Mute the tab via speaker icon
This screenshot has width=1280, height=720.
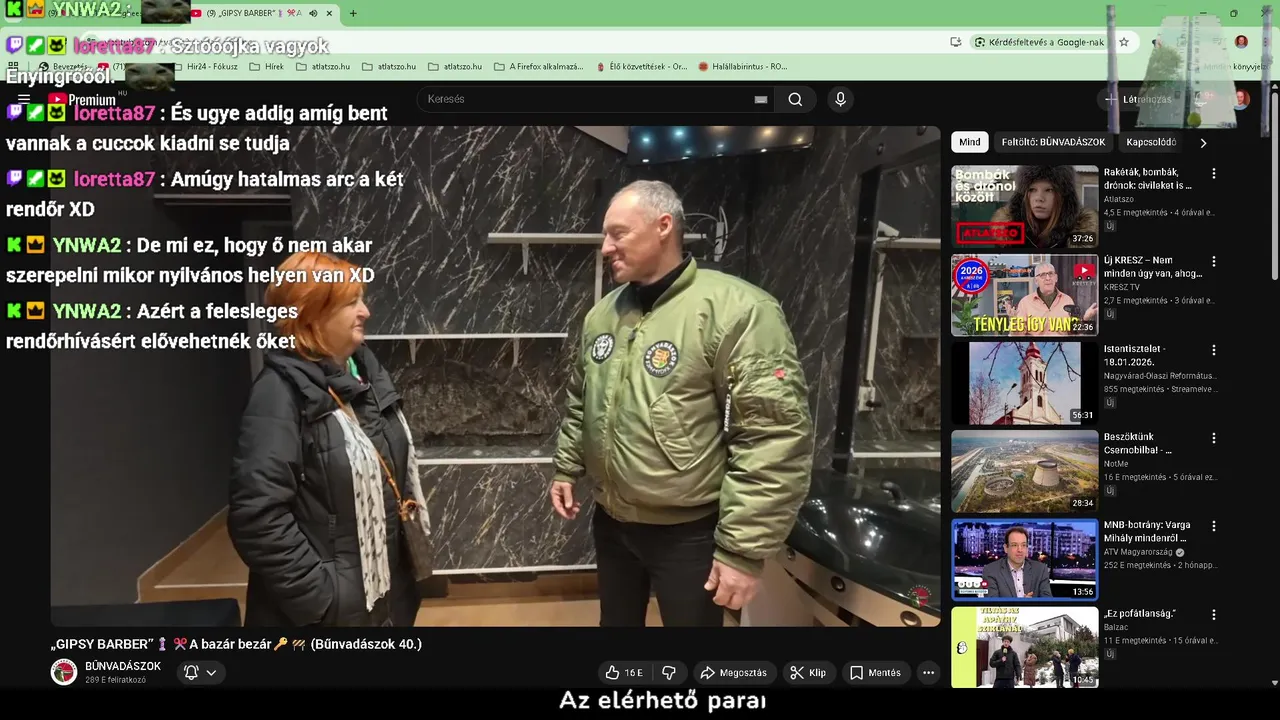click(x=313, y=13)
